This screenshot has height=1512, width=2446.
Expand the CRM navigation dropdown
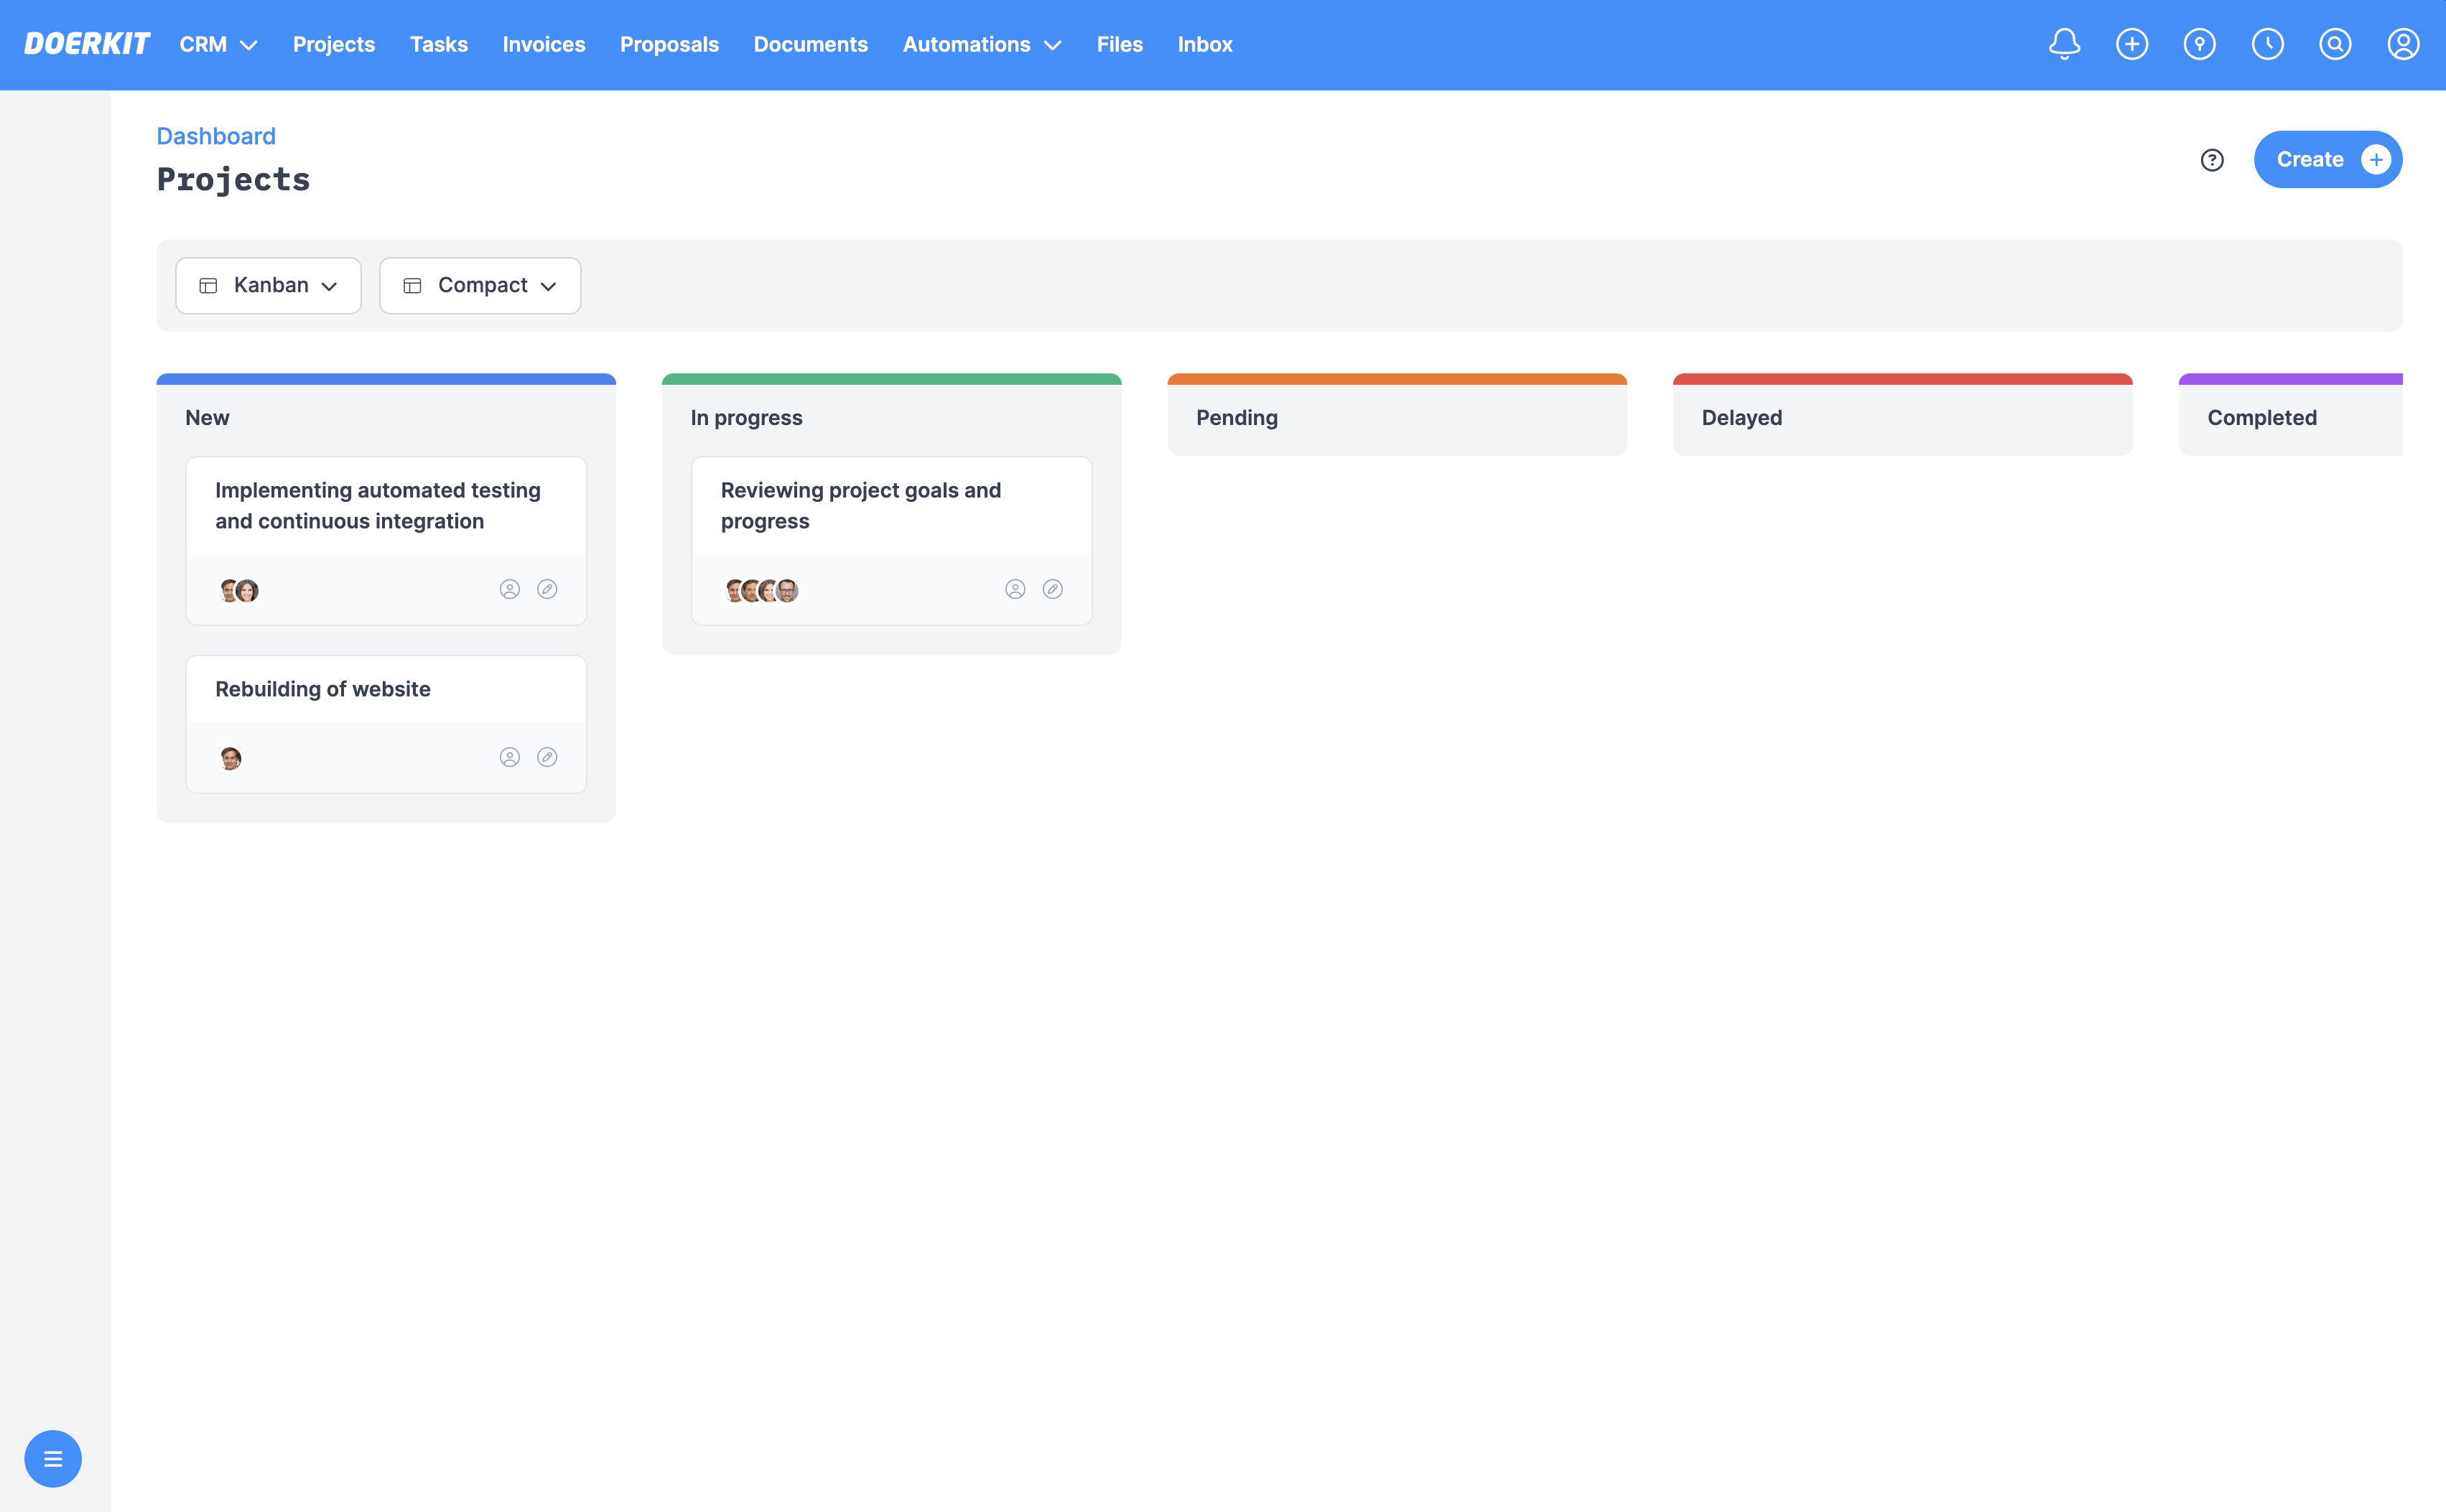(217, 44)
